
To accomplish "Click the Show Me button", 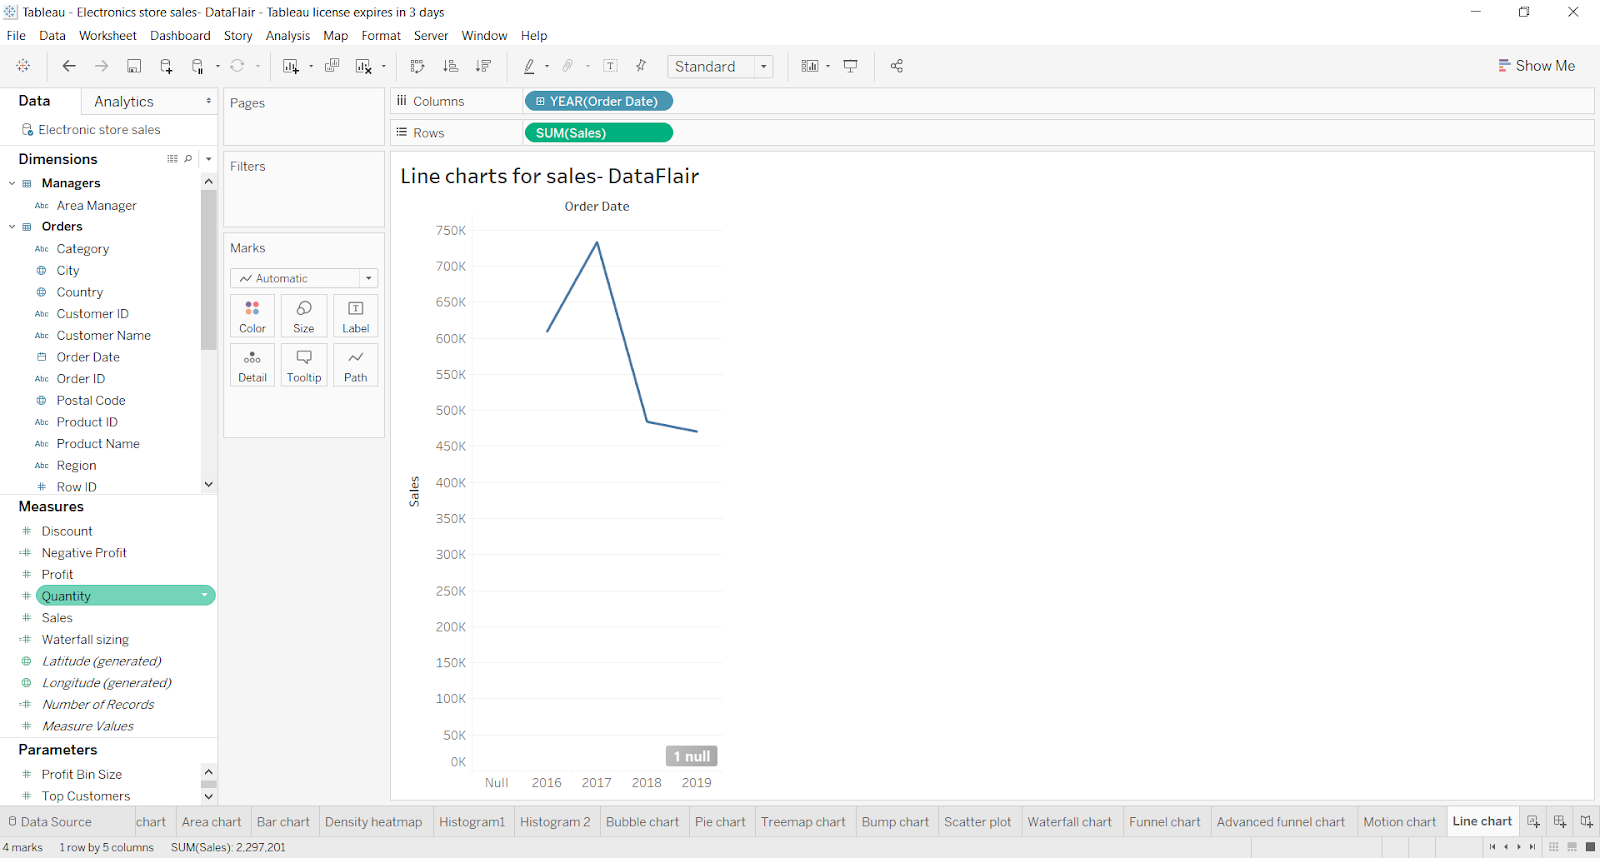I will [x=1536, y=66].
